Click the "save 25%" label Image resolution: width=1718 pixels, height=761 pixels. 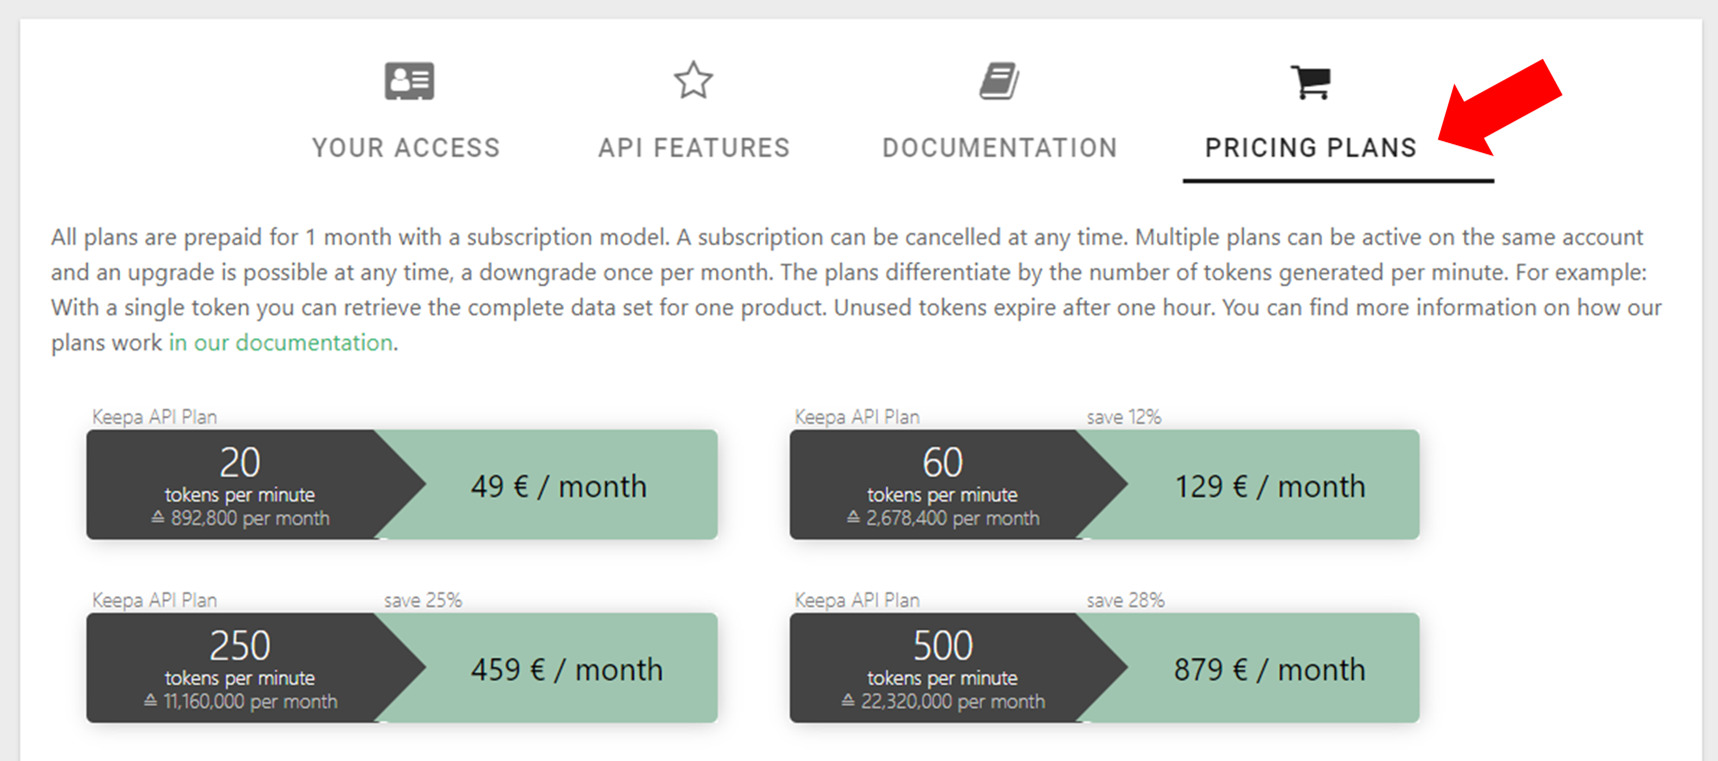pyautogui.click(x=423, y=600)
